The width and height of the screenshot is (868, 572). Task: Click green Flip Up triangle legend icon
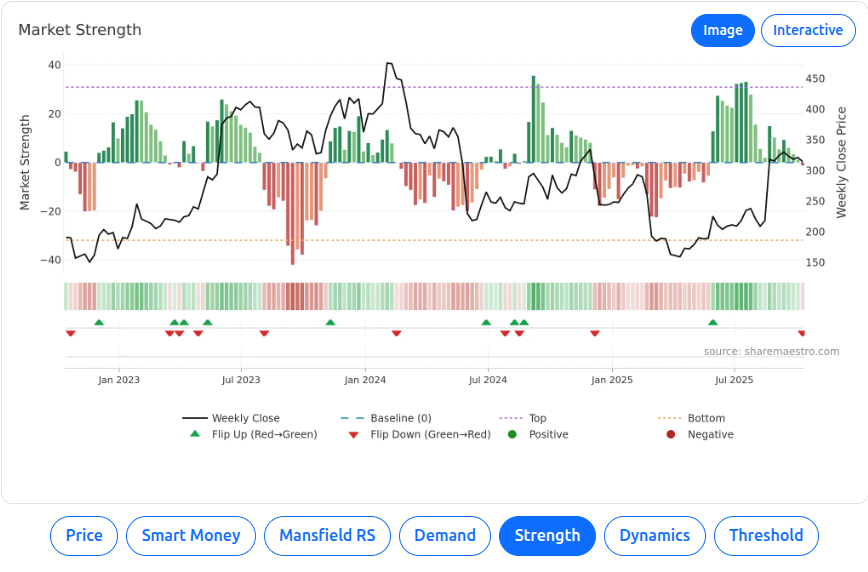coord(195,434)
